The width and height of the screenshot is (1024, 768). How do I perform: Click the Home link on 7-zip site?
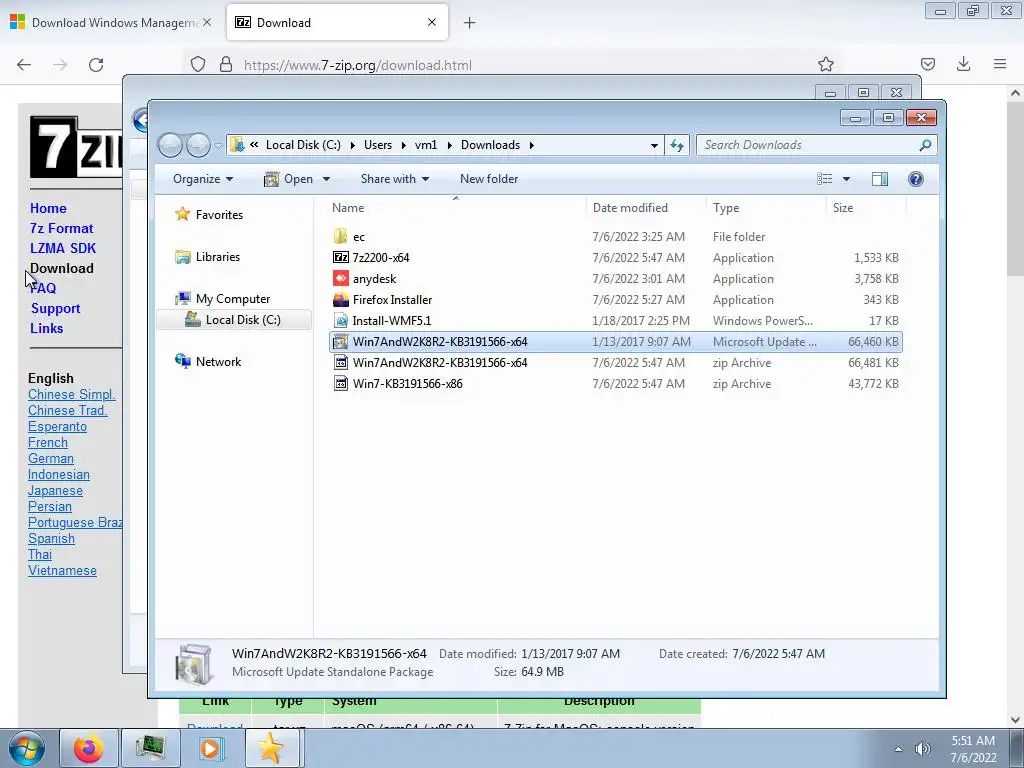tap(48, 208)
